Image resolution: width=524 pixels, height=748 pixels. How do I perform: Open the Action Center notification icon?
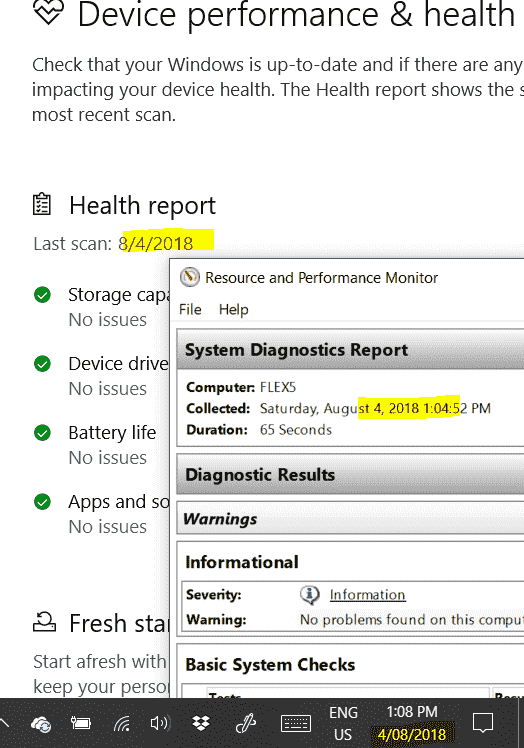(x=482, y=723)
